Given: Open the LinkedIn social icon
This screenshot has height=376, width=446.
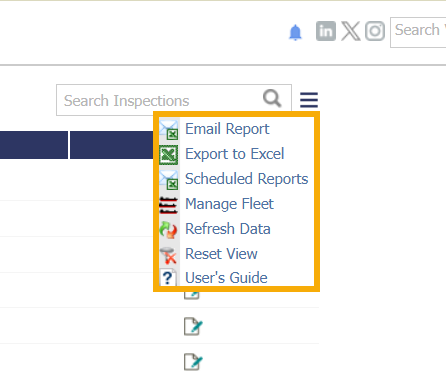Looking at the screenshot, I should (326, 31).
